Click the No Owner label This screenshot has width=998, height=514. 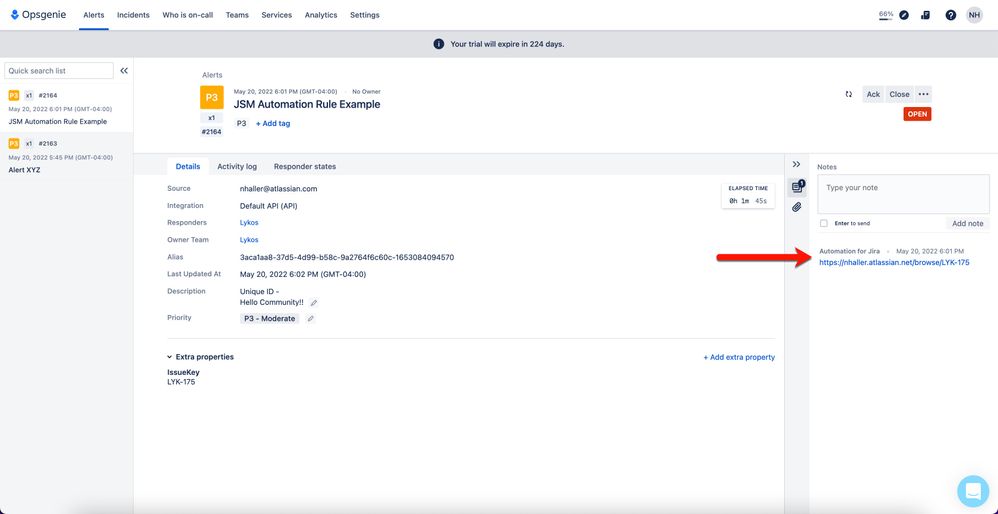click(366, 92)
